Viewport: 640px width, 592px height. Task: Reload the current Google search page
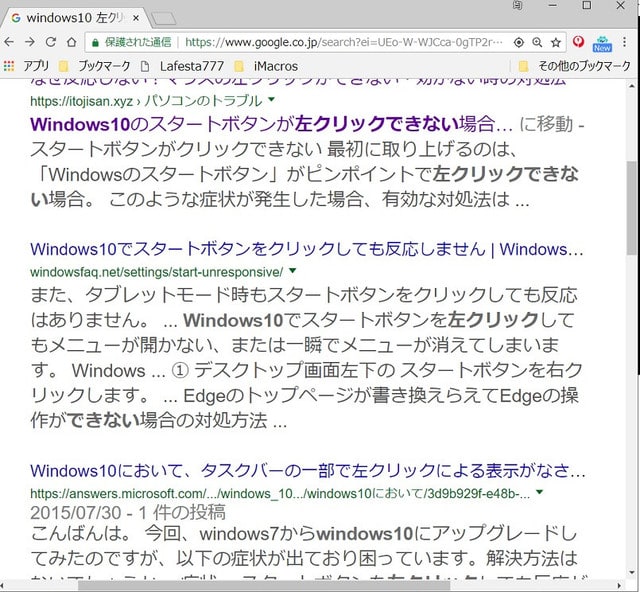[51, 42]
